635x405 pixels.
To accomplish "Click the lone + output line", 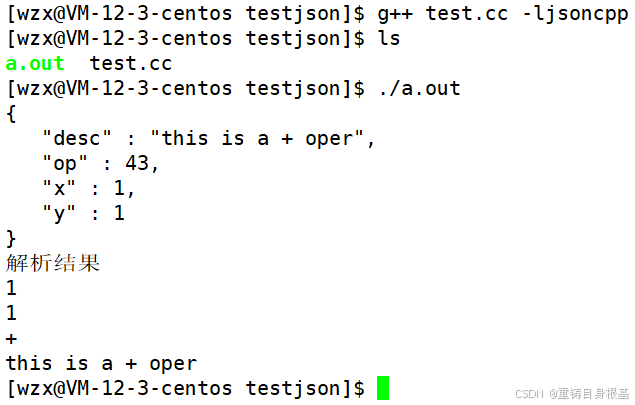I will pyautogui.click(x=11, y=338).
